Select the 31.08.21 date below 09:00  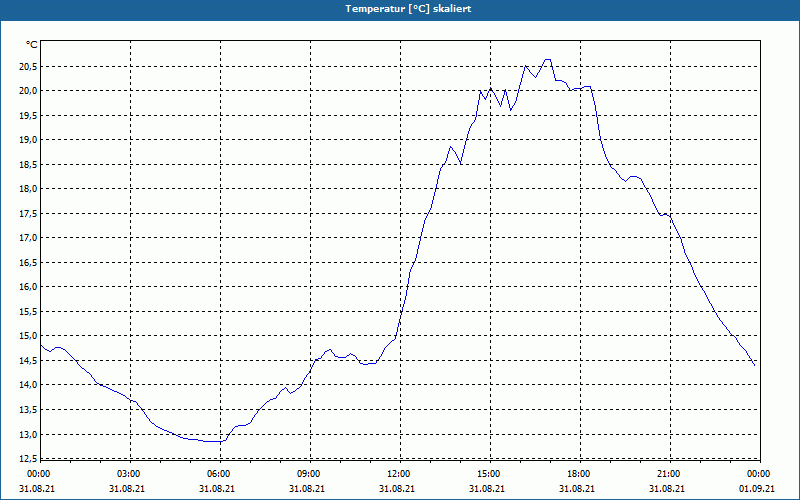coord(307,489)
